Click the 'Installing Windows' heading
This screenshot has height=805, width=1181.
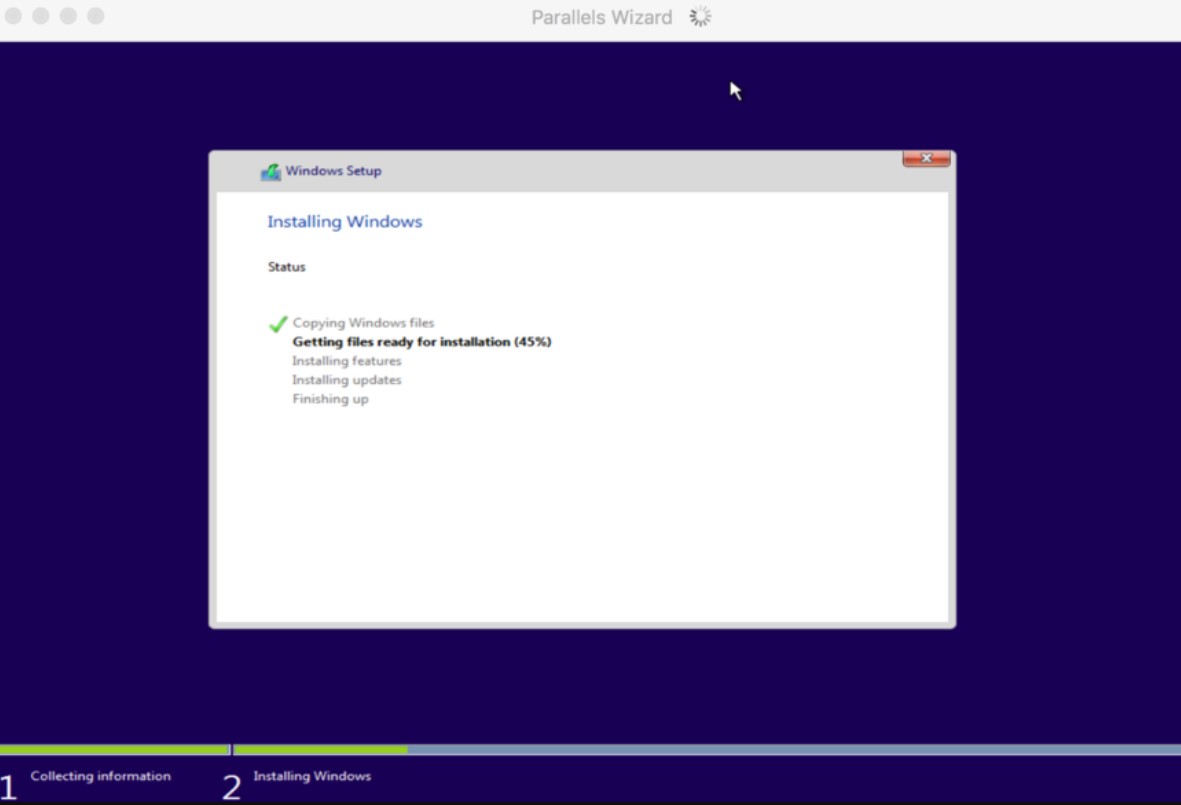click(345, 221)
